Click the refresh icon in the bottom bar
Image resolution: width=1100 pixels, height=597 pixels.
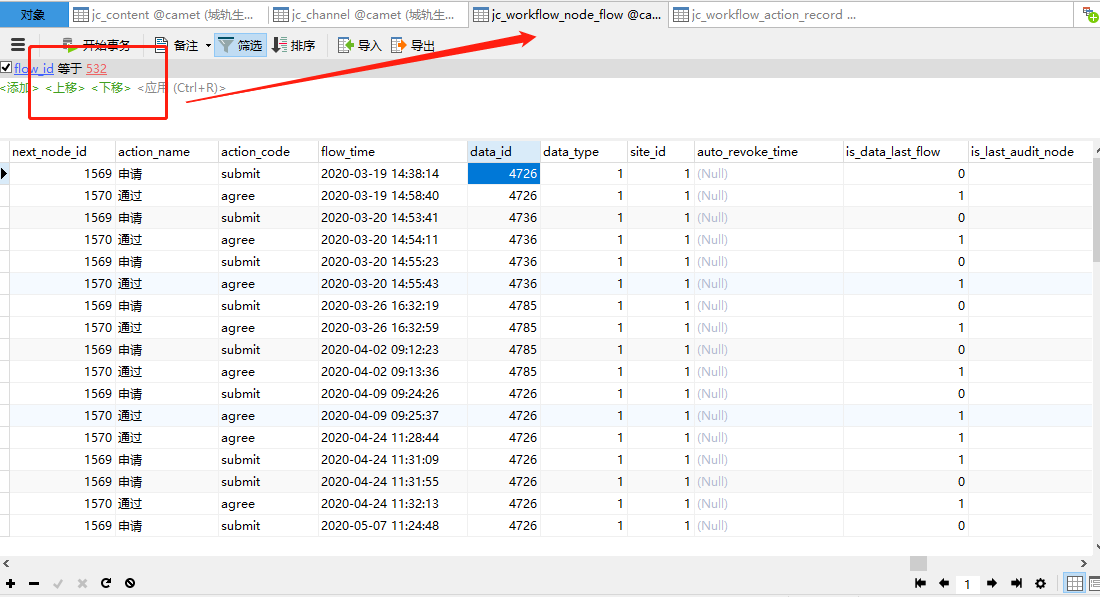[105, 583]
